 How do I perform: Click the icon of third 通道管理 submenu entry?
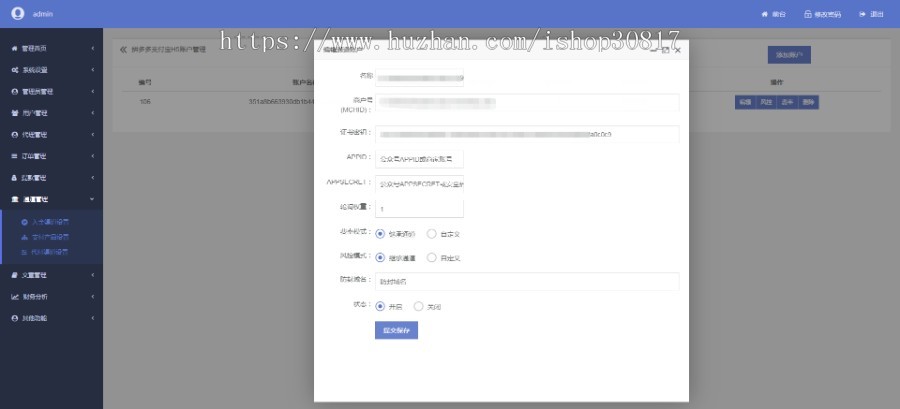pyautogui.click(x=24, y=252)
